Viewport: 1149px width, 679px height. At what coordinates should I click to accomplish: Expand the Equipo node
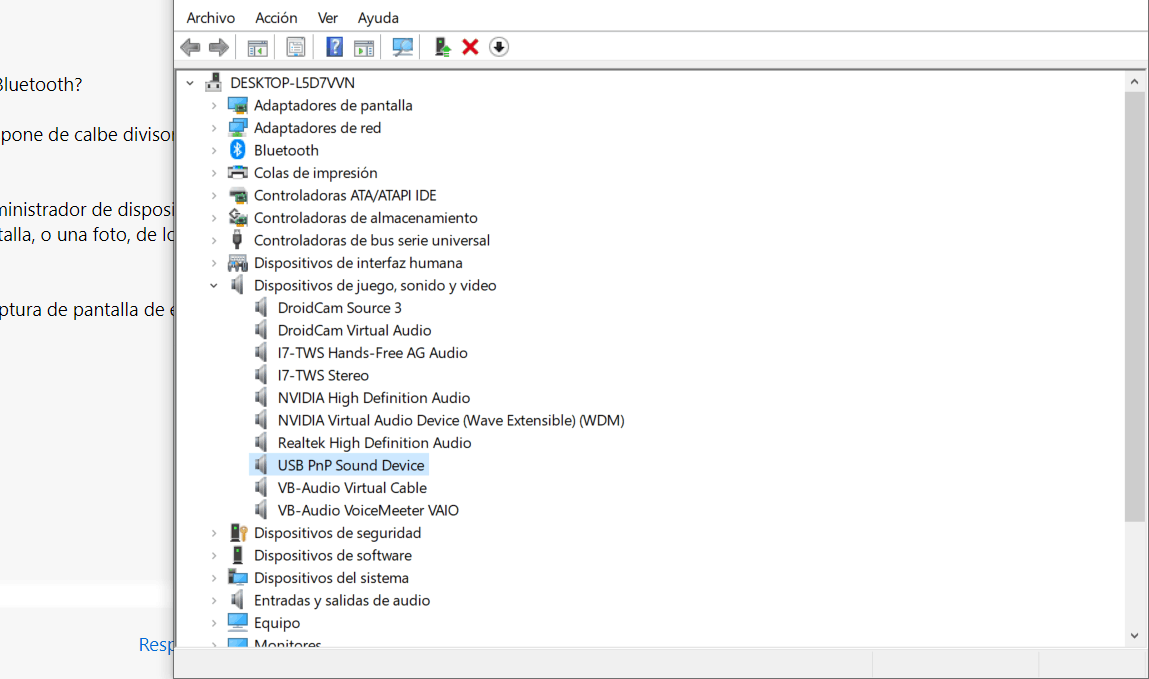[214, 623]
